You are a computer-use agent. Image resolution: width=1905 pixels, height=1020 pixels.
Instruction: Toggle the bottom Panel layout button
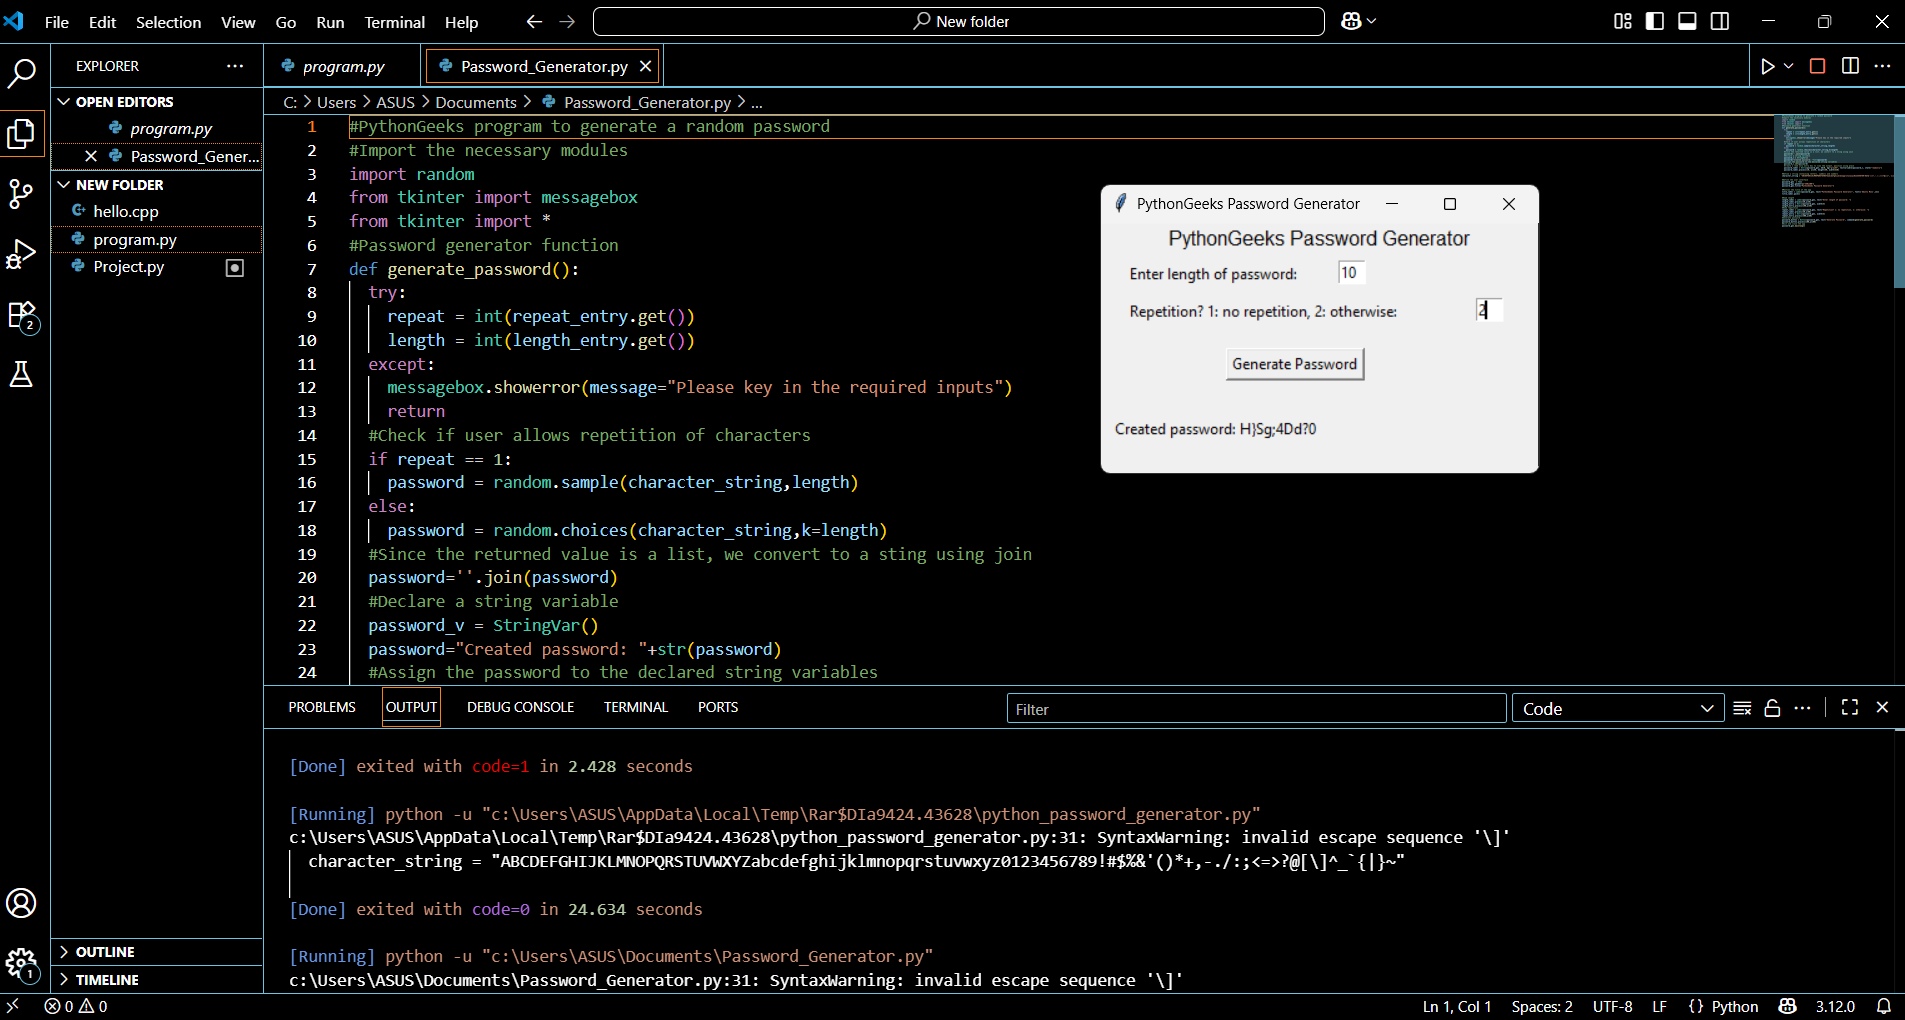1687,21
